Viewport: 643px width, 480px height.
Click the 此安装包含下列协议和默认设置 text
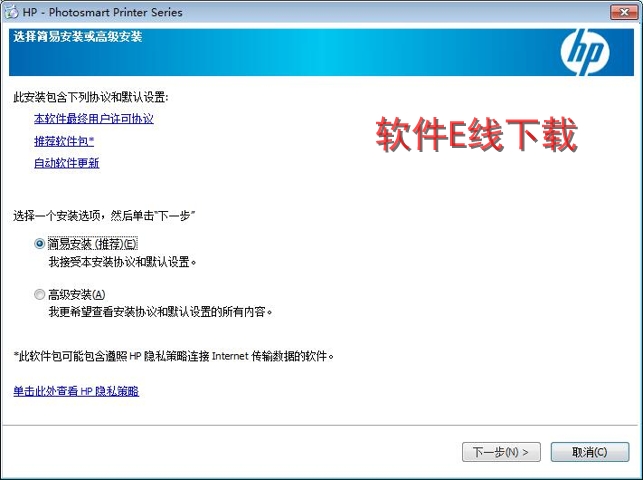pos(91,97)
